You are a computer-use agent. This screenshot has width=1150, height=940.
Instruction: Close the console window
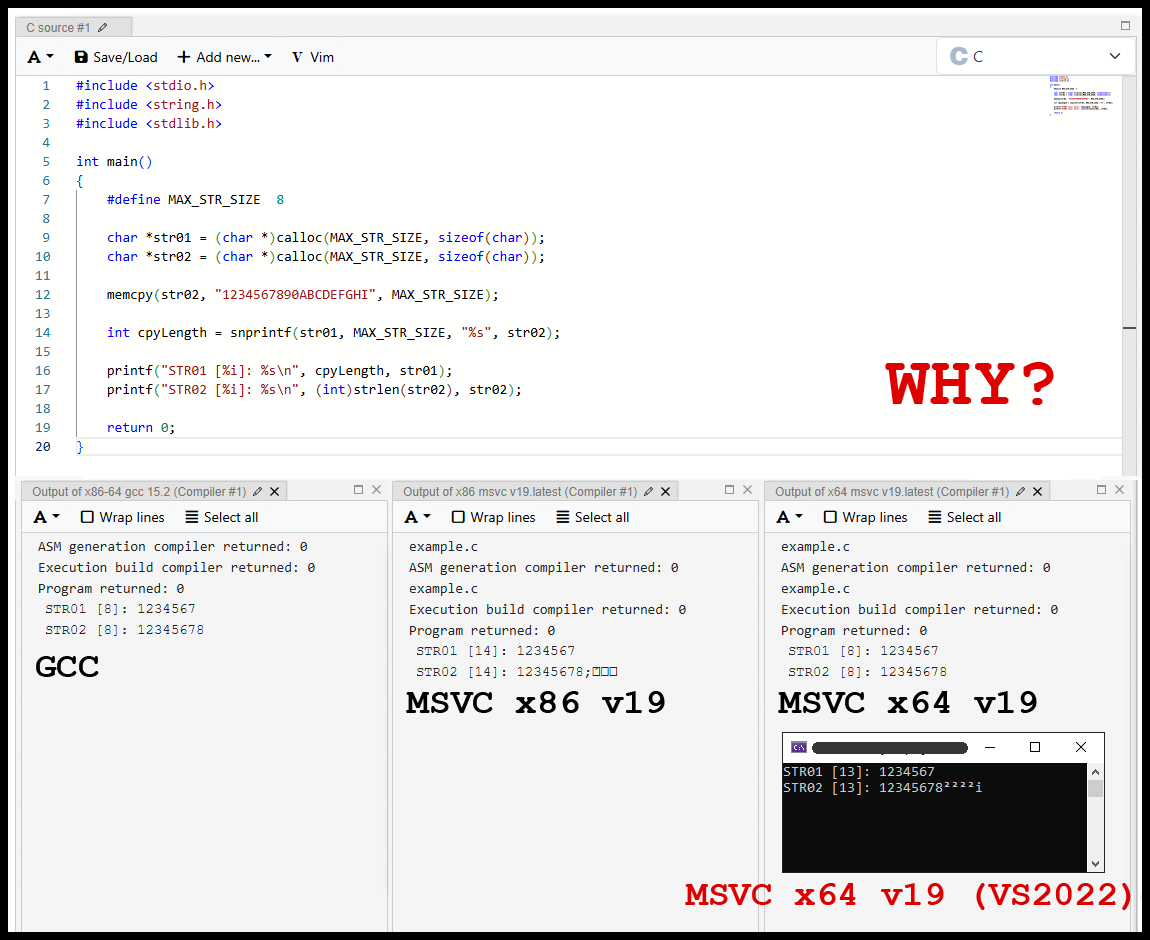click(x=1080, y=747)
